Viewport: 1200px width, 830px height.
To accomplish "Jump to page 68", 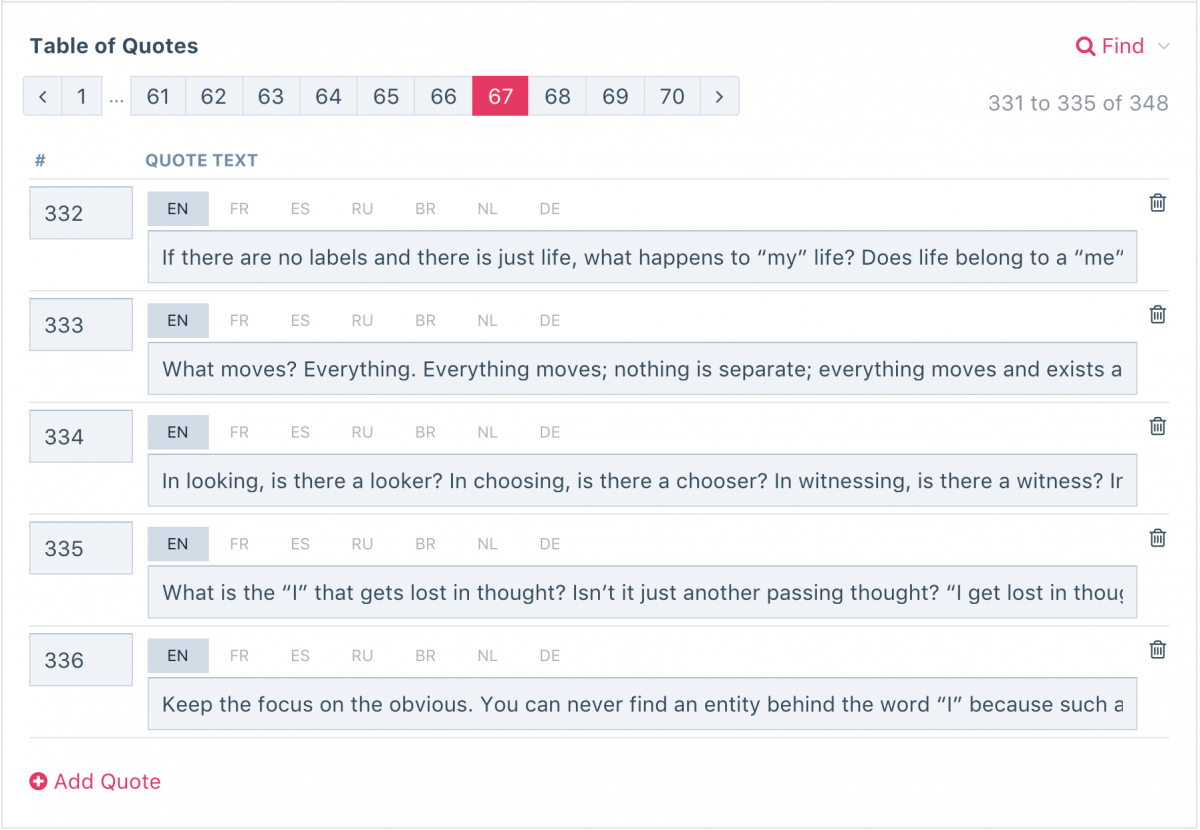I will coord(557,97).
